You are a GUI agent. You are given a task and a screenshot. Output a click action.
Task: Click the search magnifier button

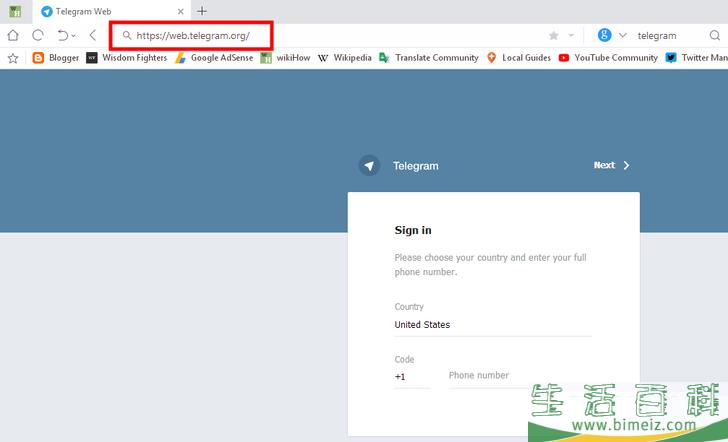[x=715, y=35]
